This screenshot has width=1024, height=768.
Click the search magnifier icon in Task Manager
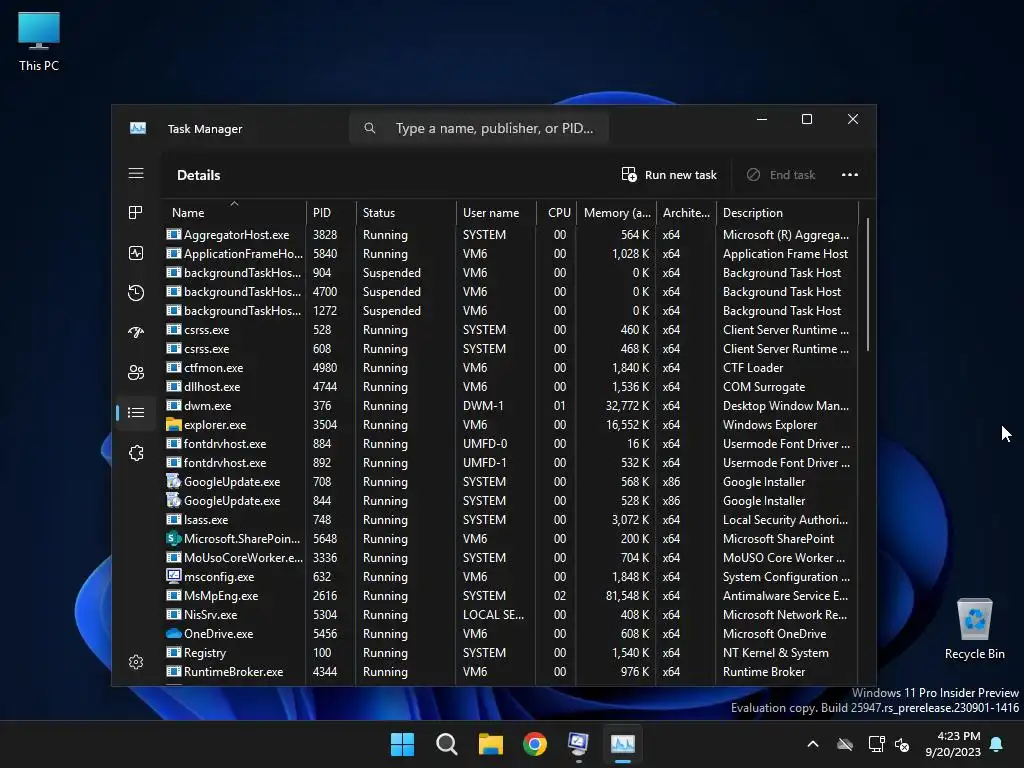pyautogui.click(x=370, y=128)
